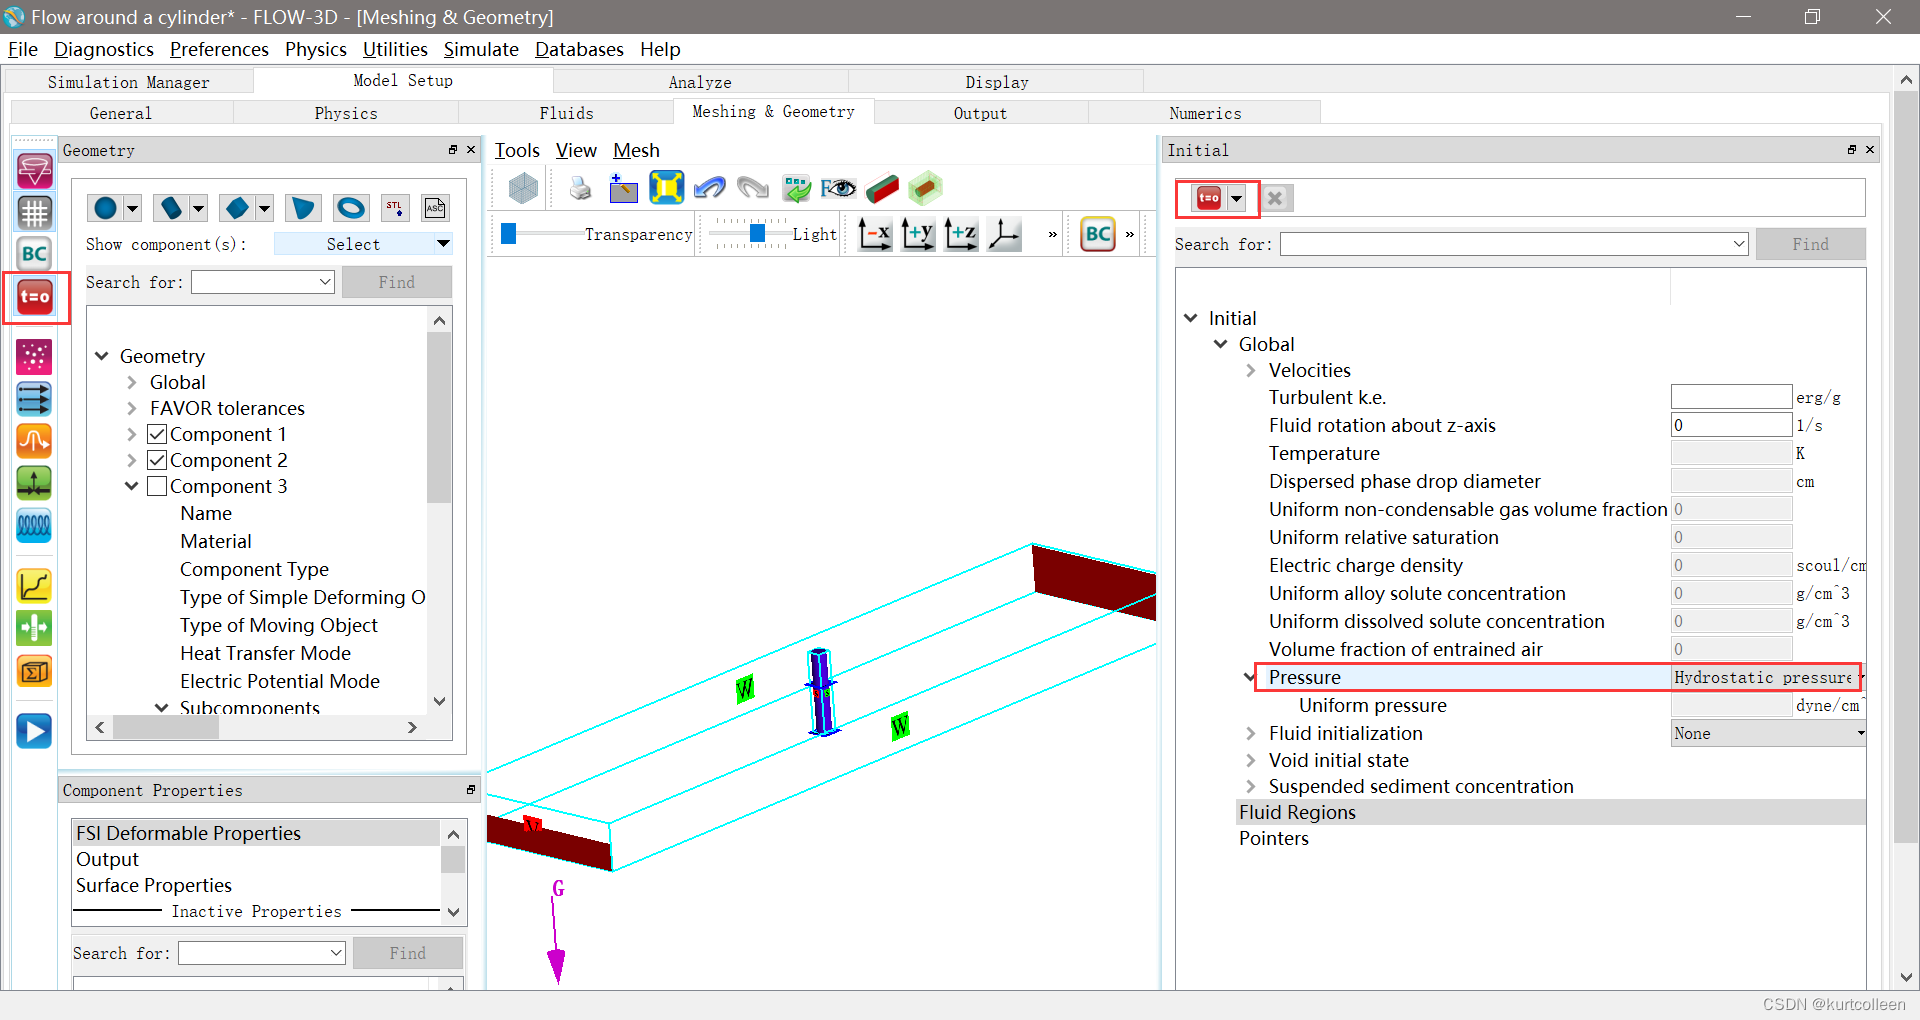1920x1020 pixels.
Task: Uncheck the Component 1 checkbox
Action: point(157,434)
